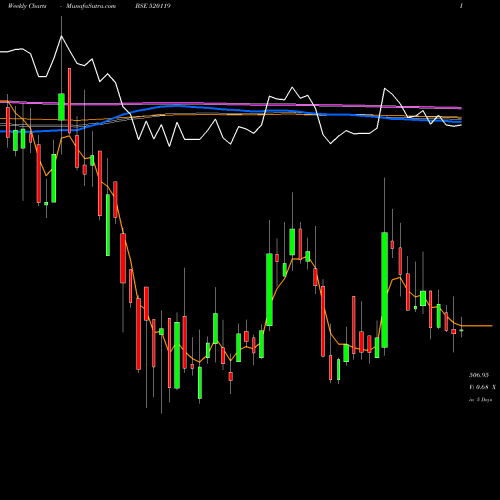Image resolution: width=500 pixels, height=500 pixels.
Task: Click the '506.95' price value
Action: coord(479,375)
